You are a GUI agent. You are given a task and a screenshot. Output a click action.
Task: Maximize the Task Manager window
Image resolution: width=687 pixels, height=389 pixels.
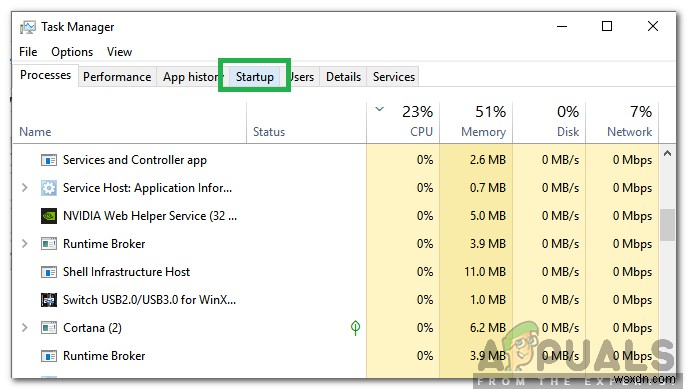click(x=607, y=27)
